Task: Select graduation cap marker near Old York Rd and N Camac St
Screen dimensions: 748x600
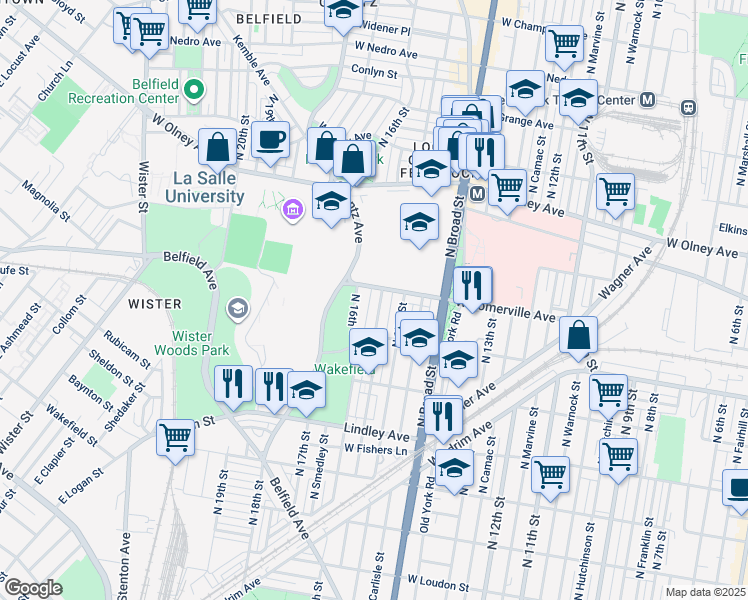Action: click(x=455, y=471)
